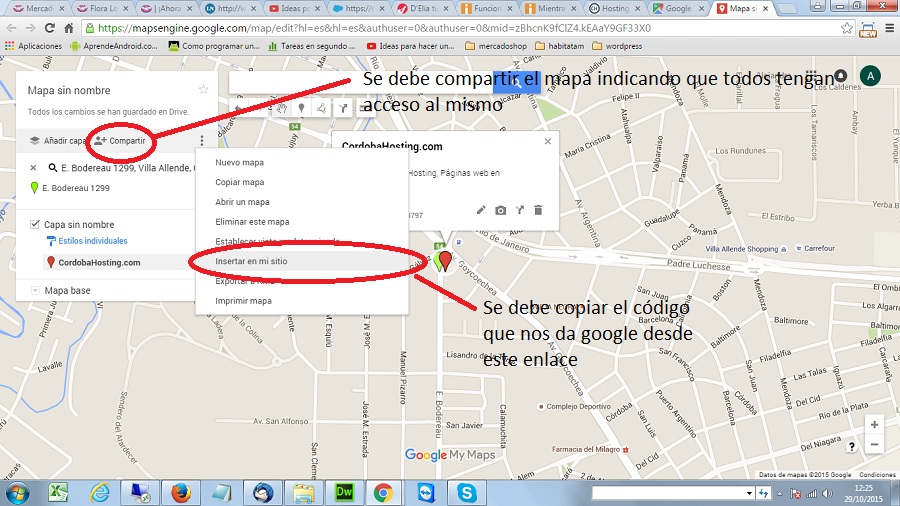Click the camera add-photo icon
Image resolution: width=900 pixels, height=506 pixels.
coord(501,211)
